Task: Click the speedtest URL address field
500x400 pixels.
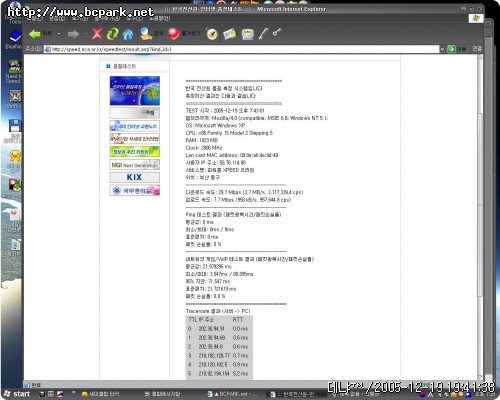Action: click(x=242, y=49)
